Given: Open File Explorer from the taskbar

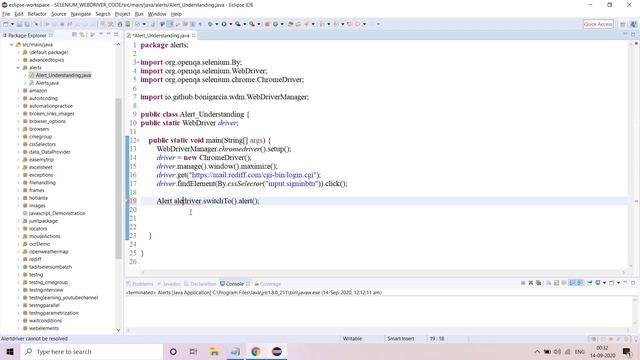Looking at the screenshot, I should [x=214, y=351].
